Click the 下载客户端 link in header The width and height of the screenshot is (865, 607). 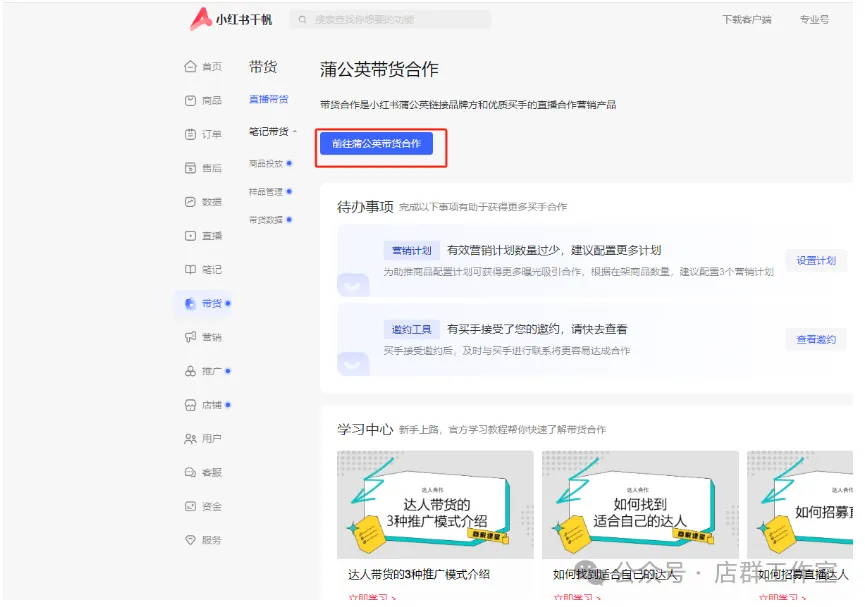point(746,20)
